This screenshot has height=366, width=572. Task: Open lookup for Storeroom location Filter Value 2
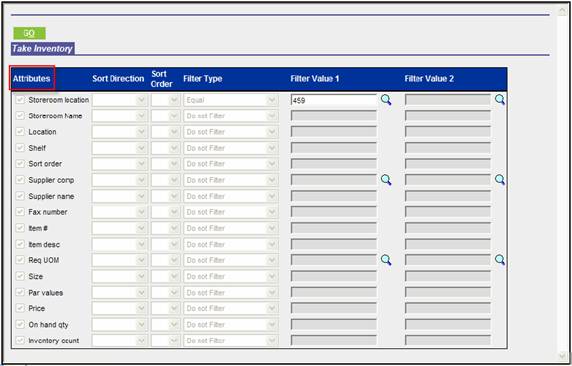point(500,100)
